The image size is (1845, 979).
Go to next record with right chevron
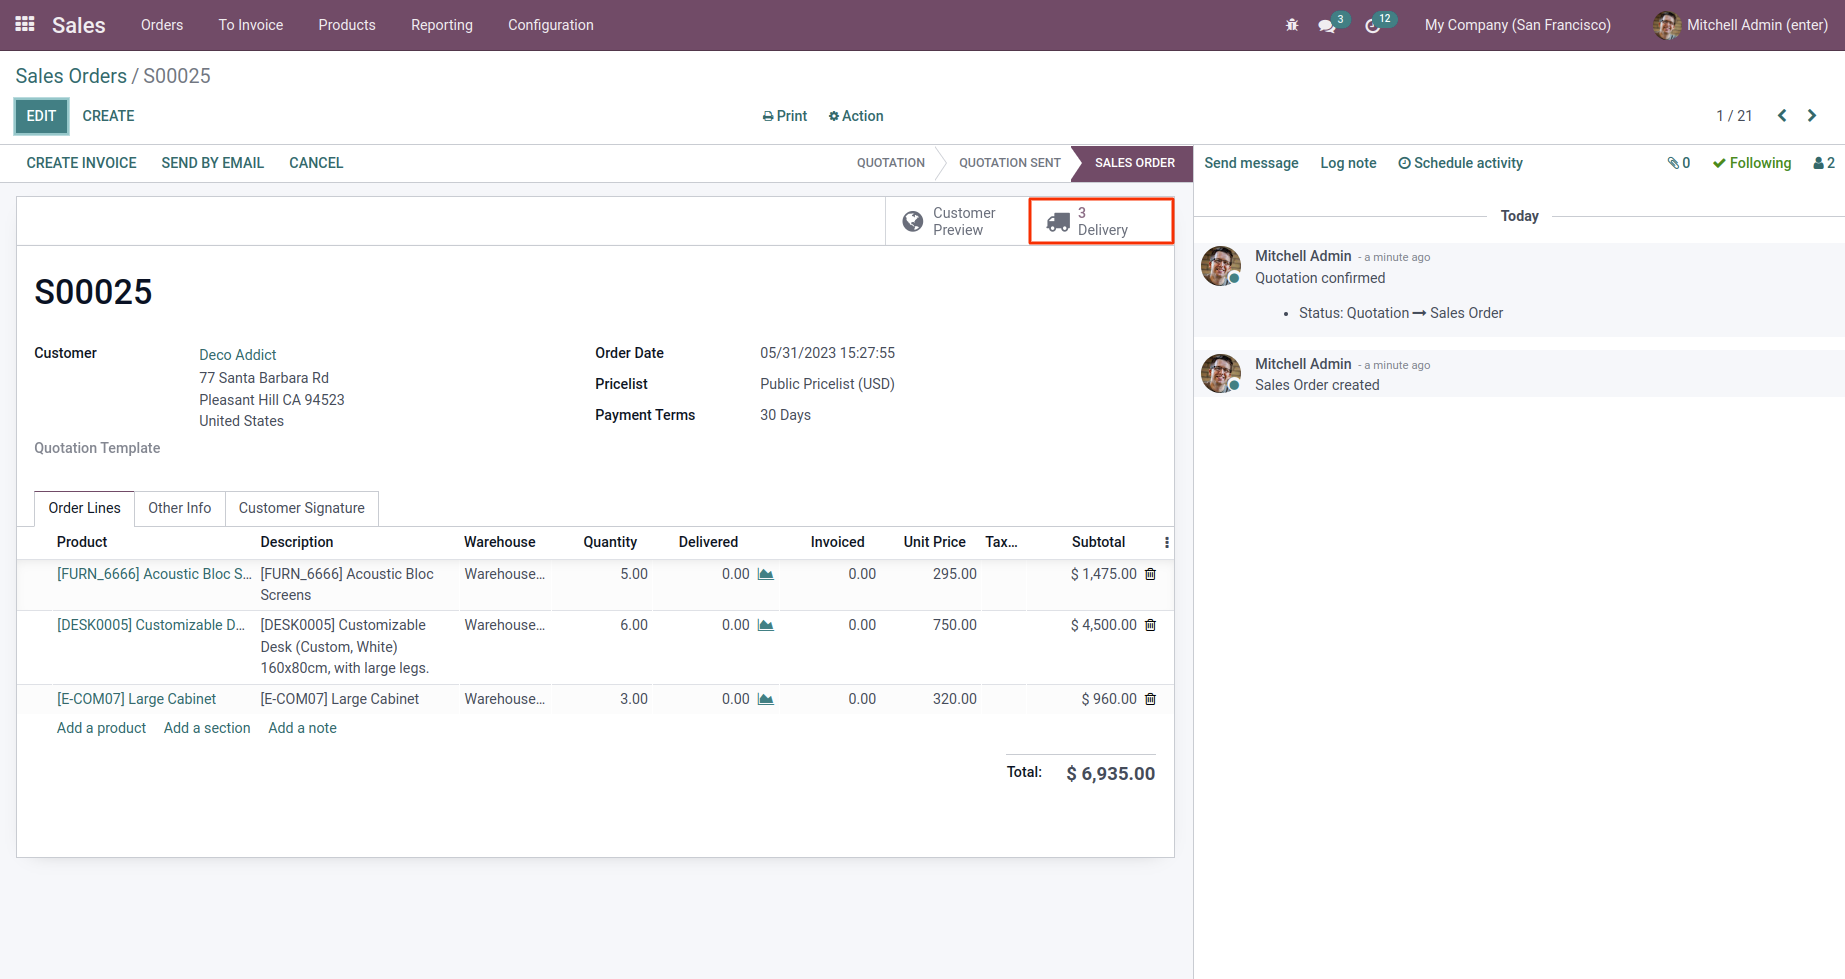click(x=1812, y=116)
